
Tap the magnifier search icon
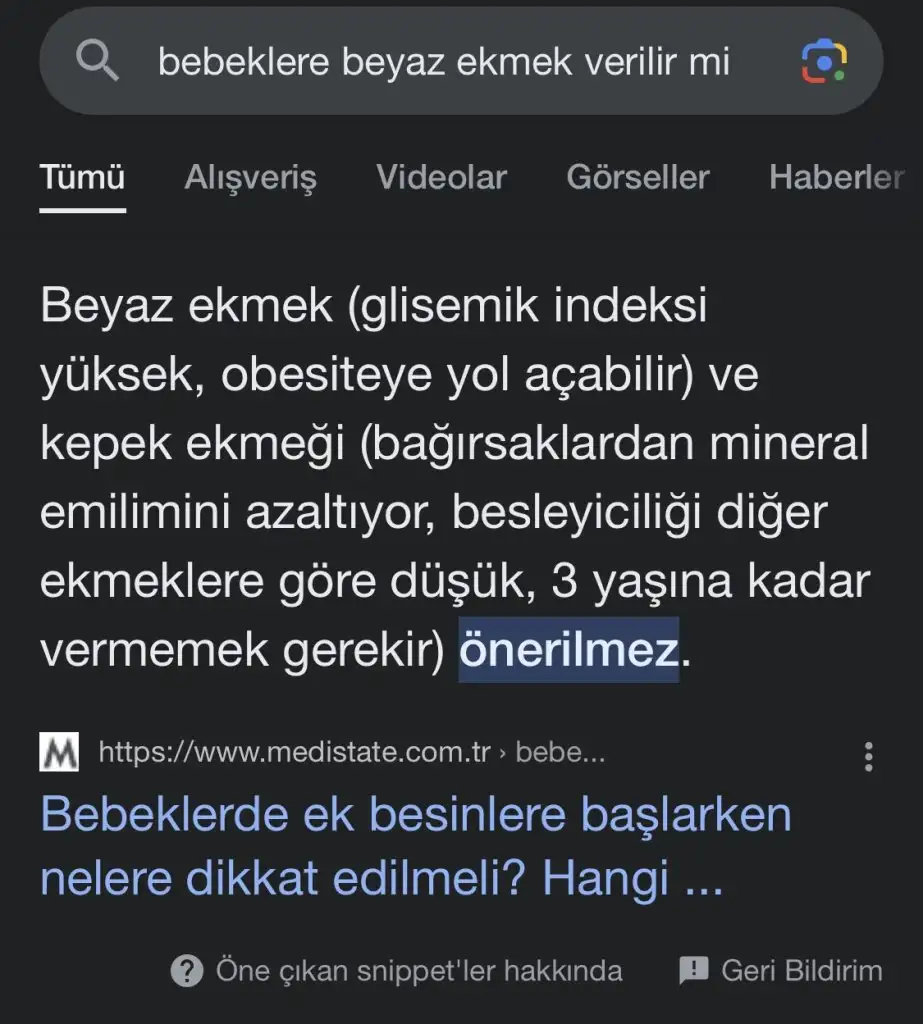tap(98, 63)
